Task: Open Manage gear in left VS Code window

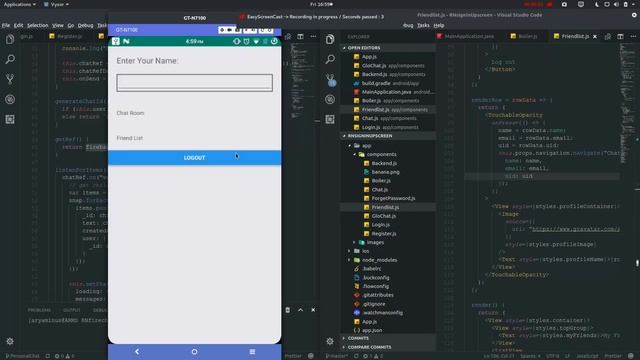Action: [10, 341]
